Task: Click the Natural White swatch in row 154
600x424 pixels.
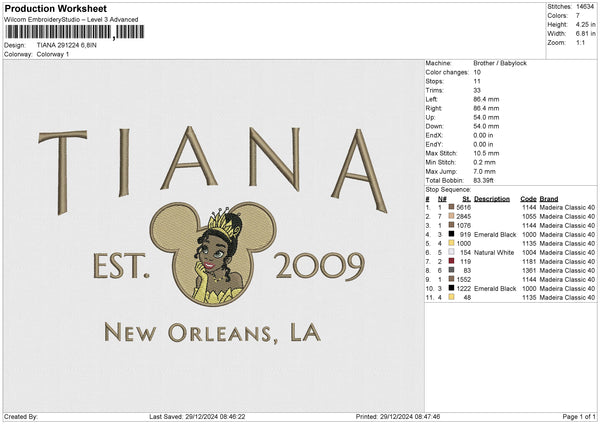Action: coord(452,252)
